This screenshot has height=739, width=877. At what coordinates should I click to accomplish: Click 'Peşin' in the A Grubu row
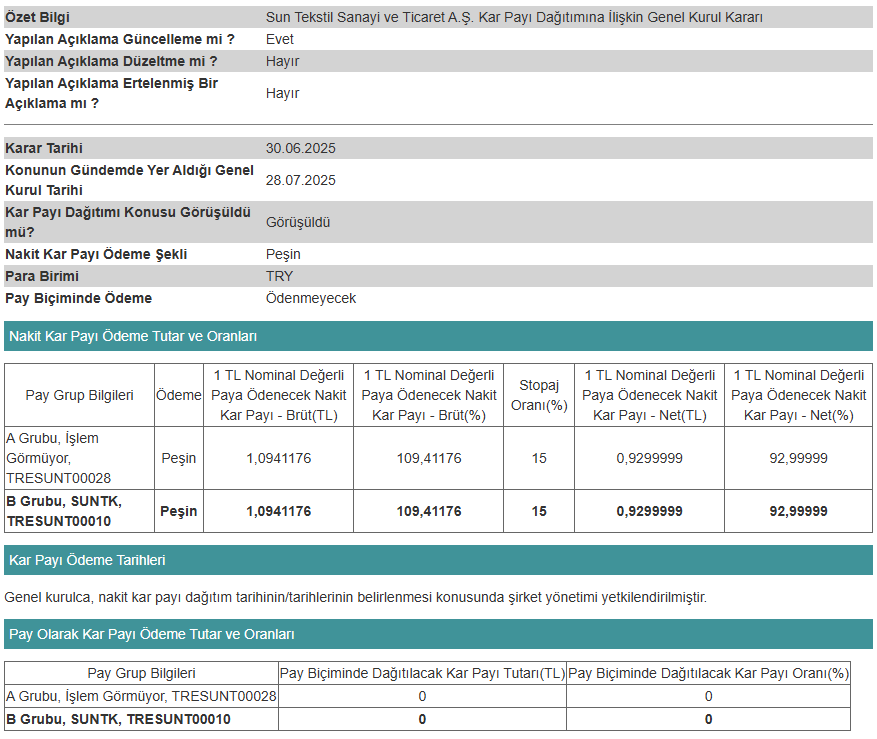tap(179, 458)
